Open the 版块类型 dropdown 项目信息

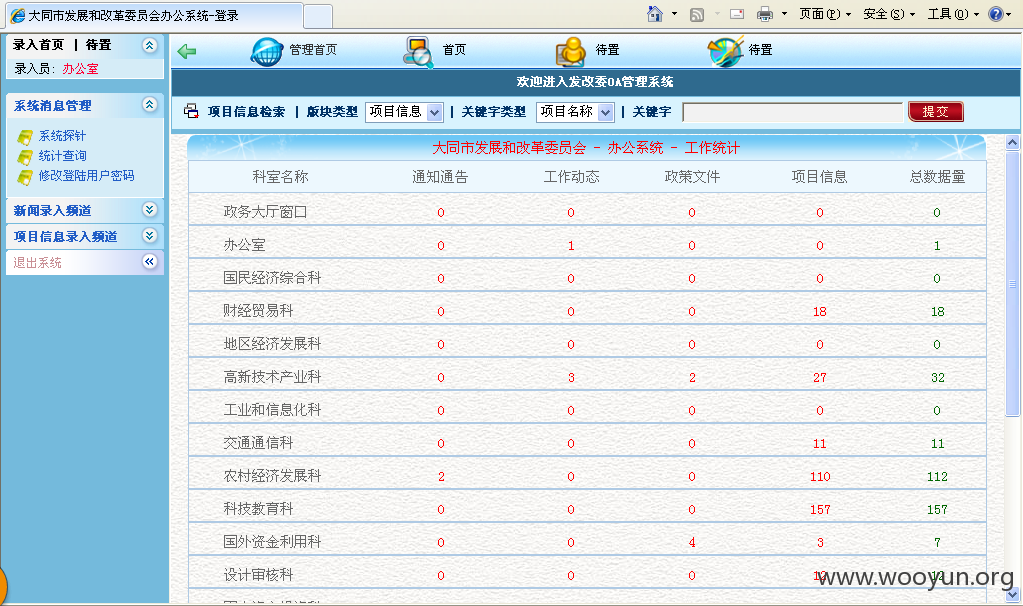[405, 112]
